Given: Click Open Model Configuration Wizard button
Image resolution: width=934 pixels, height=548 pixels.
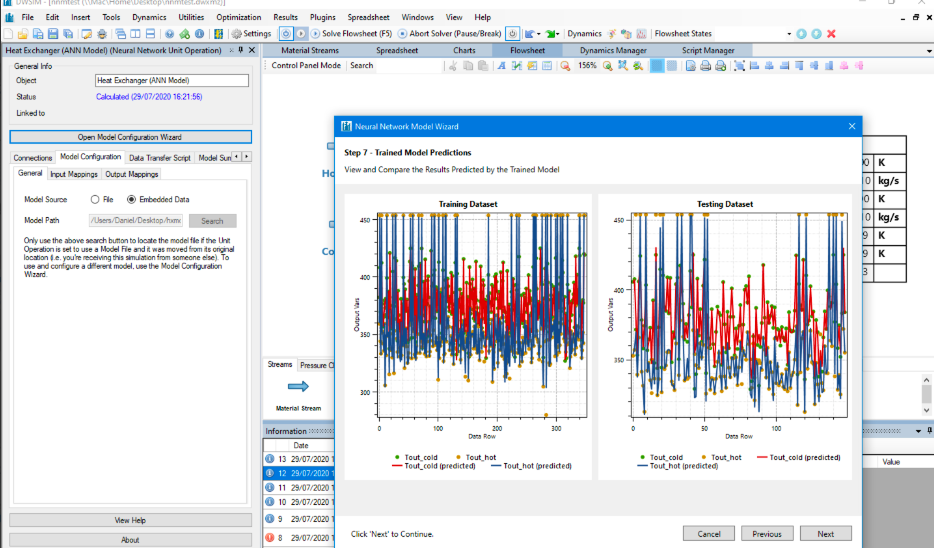Looking at the screenshot, I should pyautogui.click(x=130, y=137).
